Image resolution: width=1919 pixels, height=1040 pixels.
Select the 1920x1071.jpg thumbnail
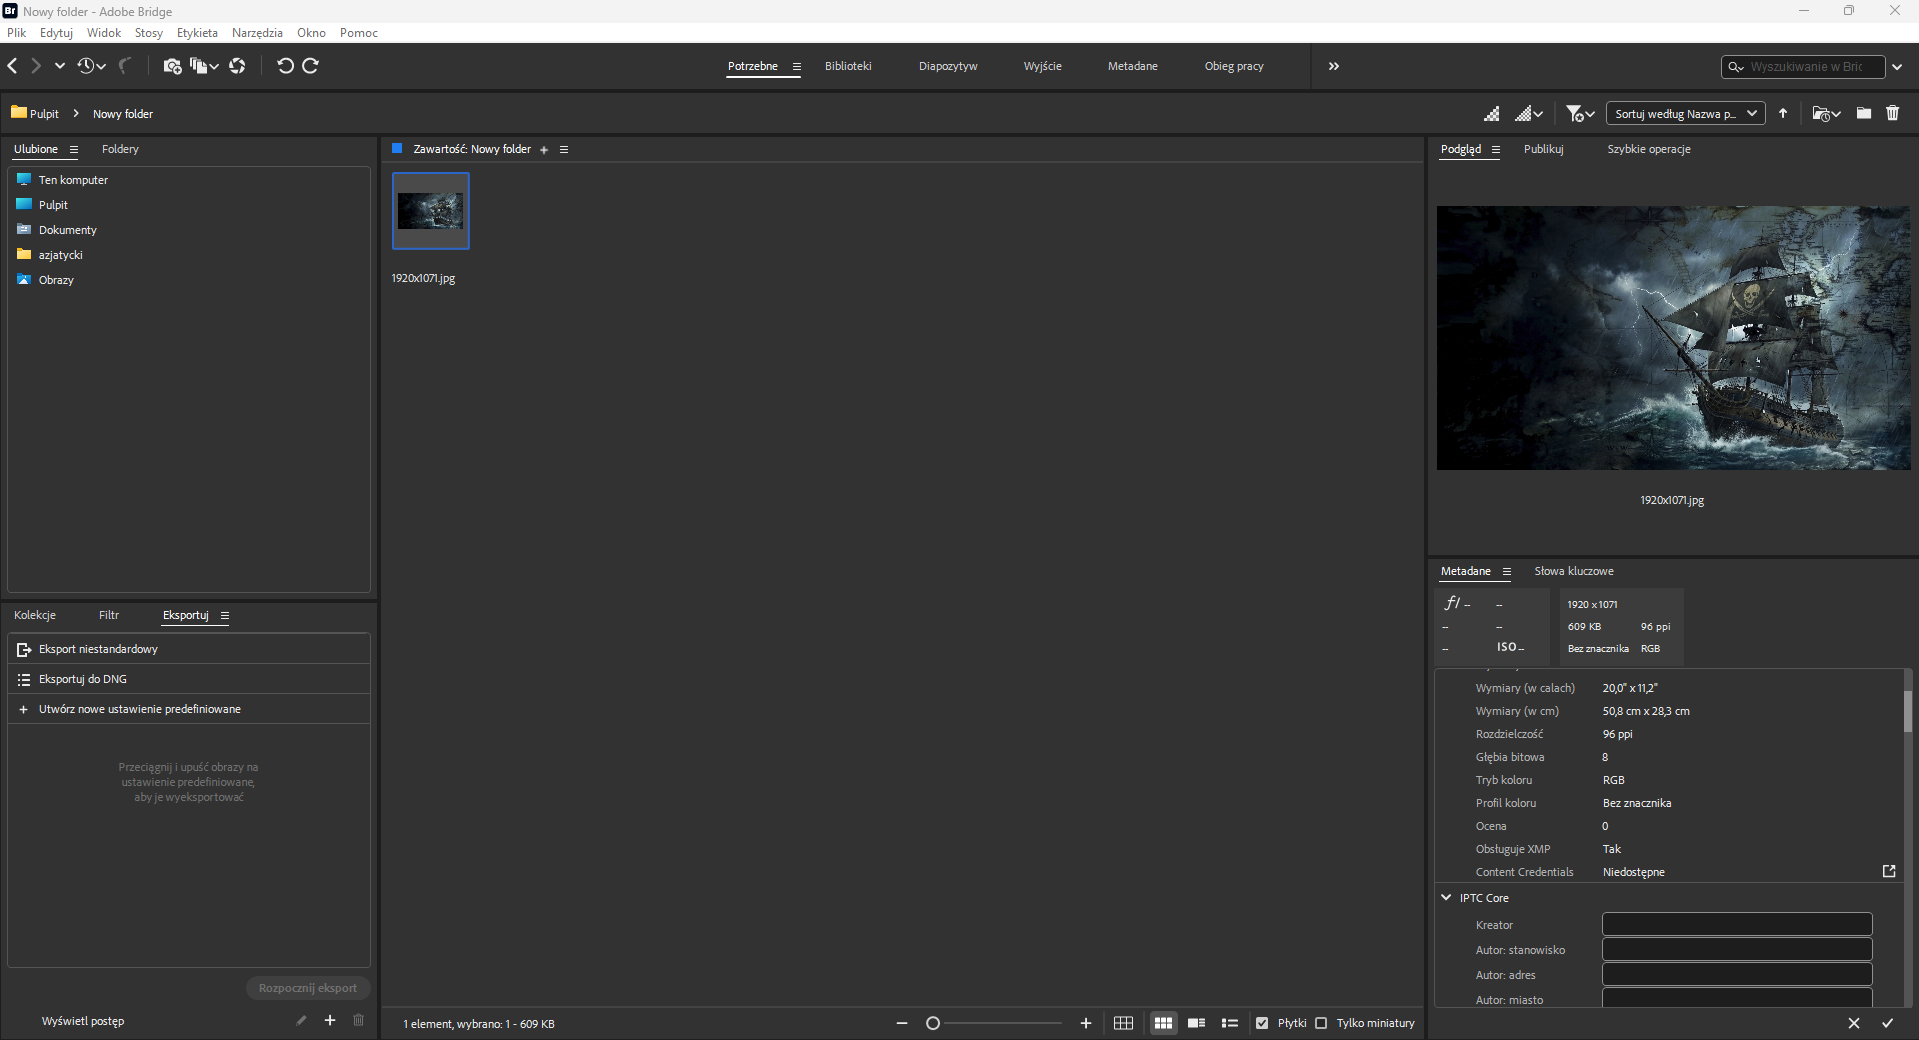[431, 211]
